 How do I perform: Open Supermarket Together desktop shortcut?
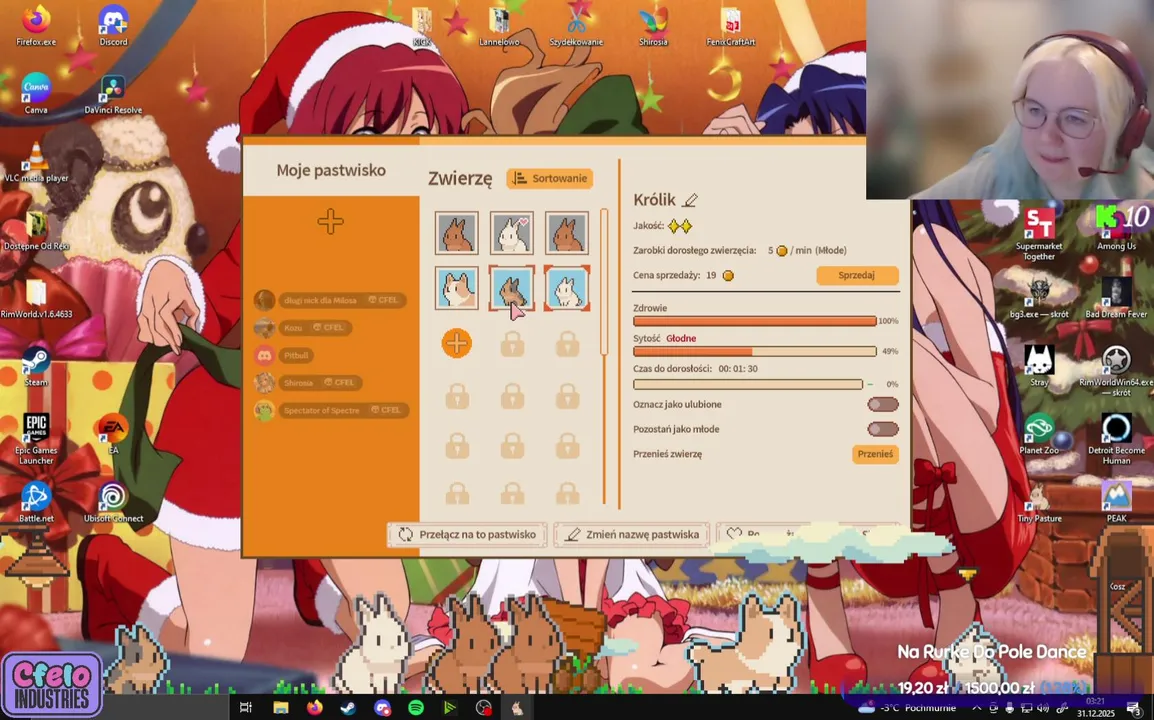(1039, 234)
